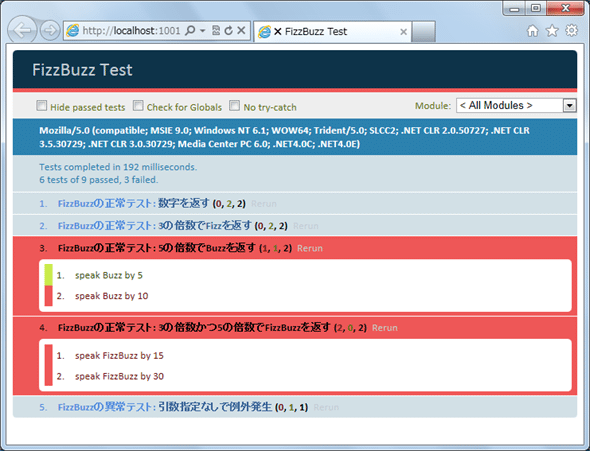The height and width of the screenshot is (451, 590).
Task: Open a new blank tab
Action: (x=423, y=32)
